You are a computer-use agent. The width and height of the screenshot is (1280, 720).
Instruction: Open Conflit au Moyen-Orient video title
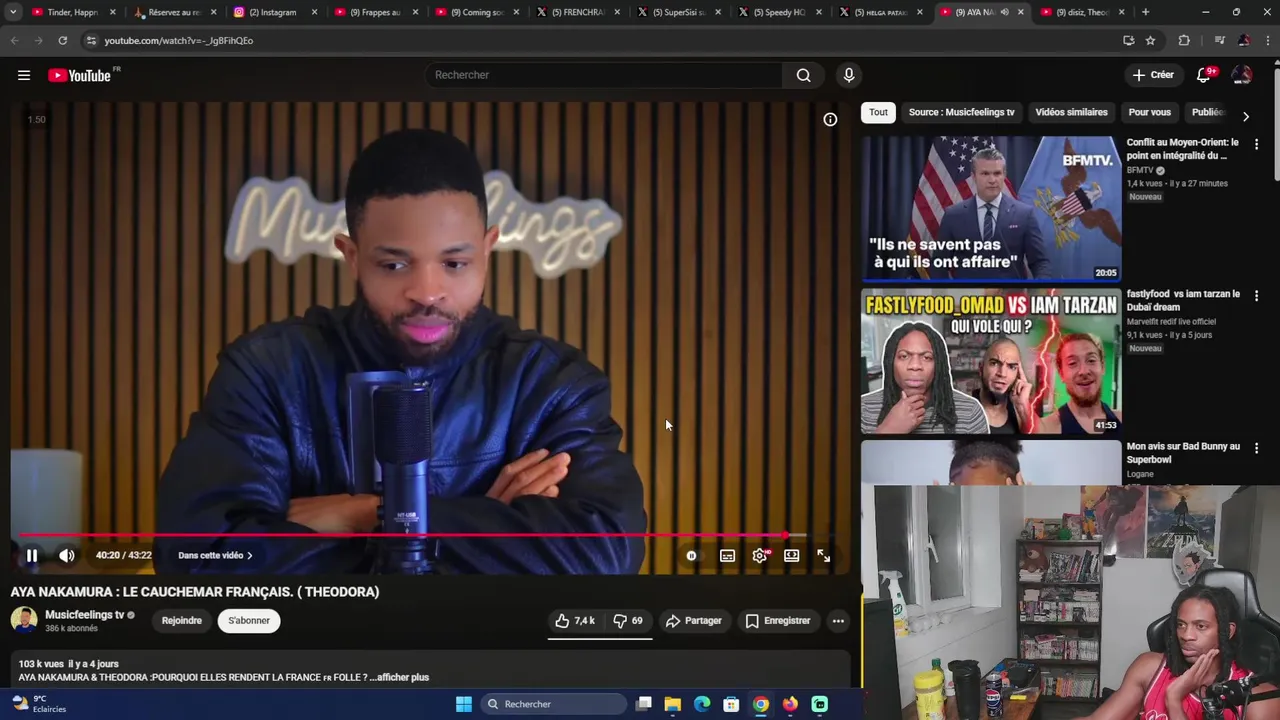coord(1183,149)
